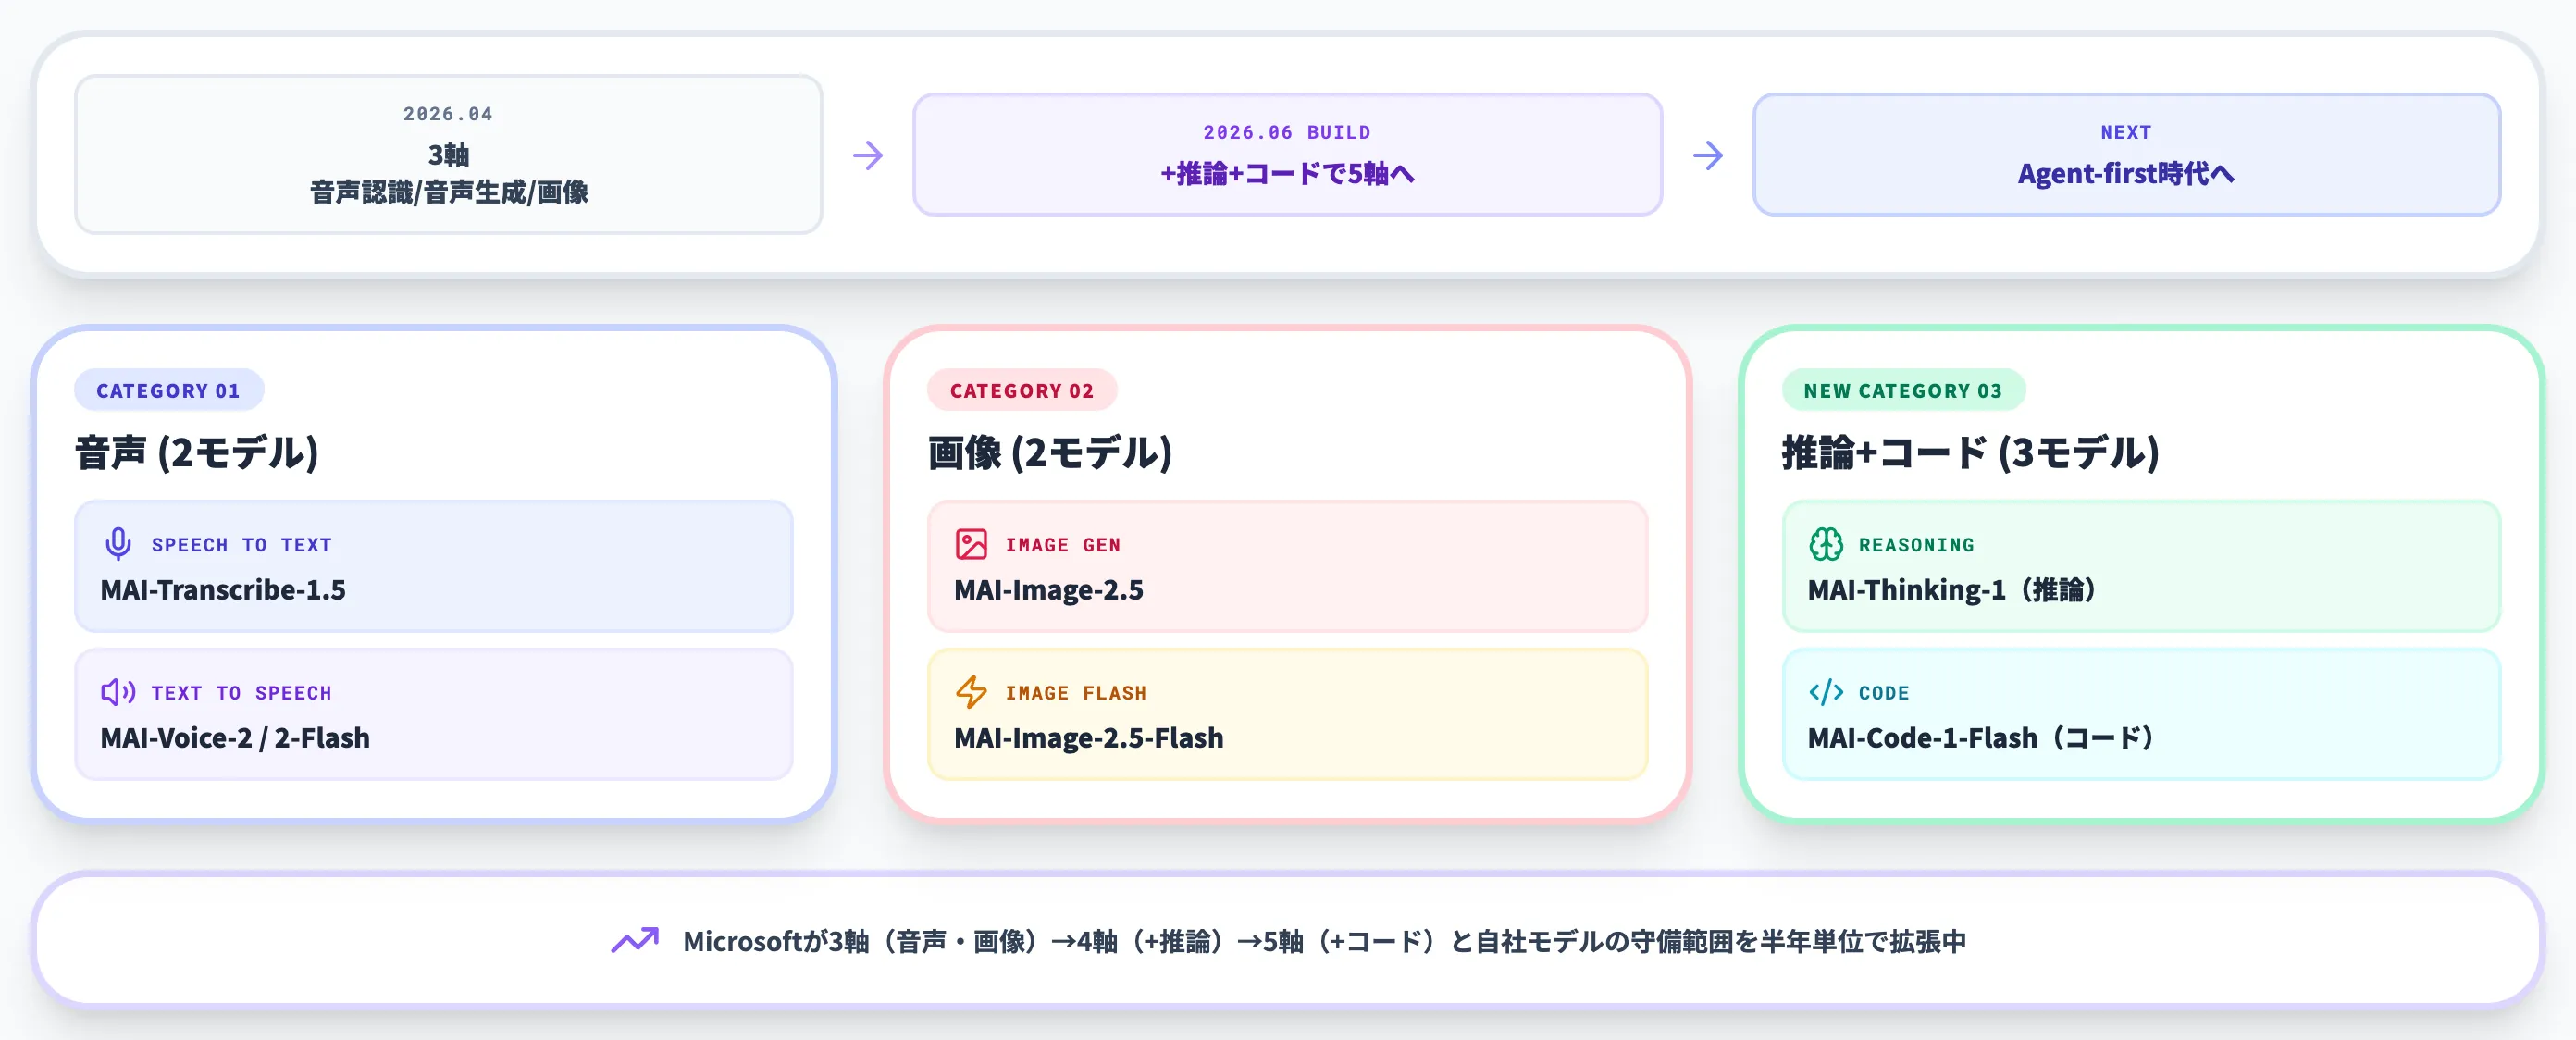Open the MAI-Transcribe-1.5 card

click(x=434, y=566)
